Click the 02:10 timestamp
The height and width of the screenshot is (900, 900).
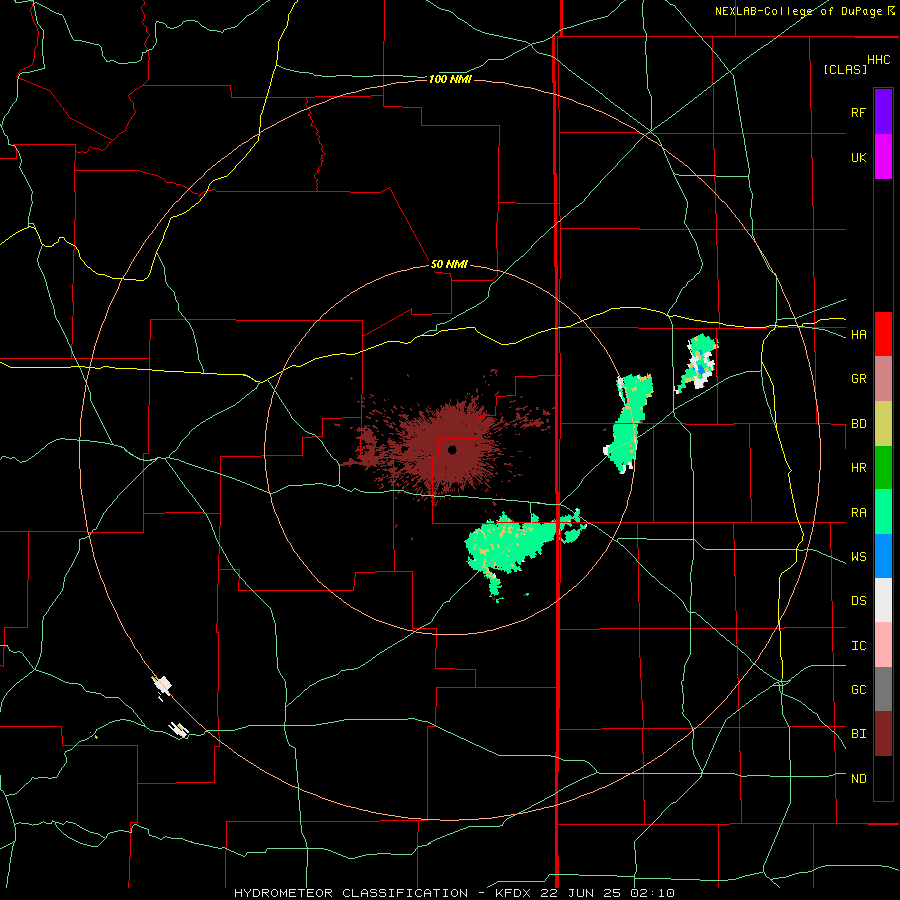(x=651, y=893)
